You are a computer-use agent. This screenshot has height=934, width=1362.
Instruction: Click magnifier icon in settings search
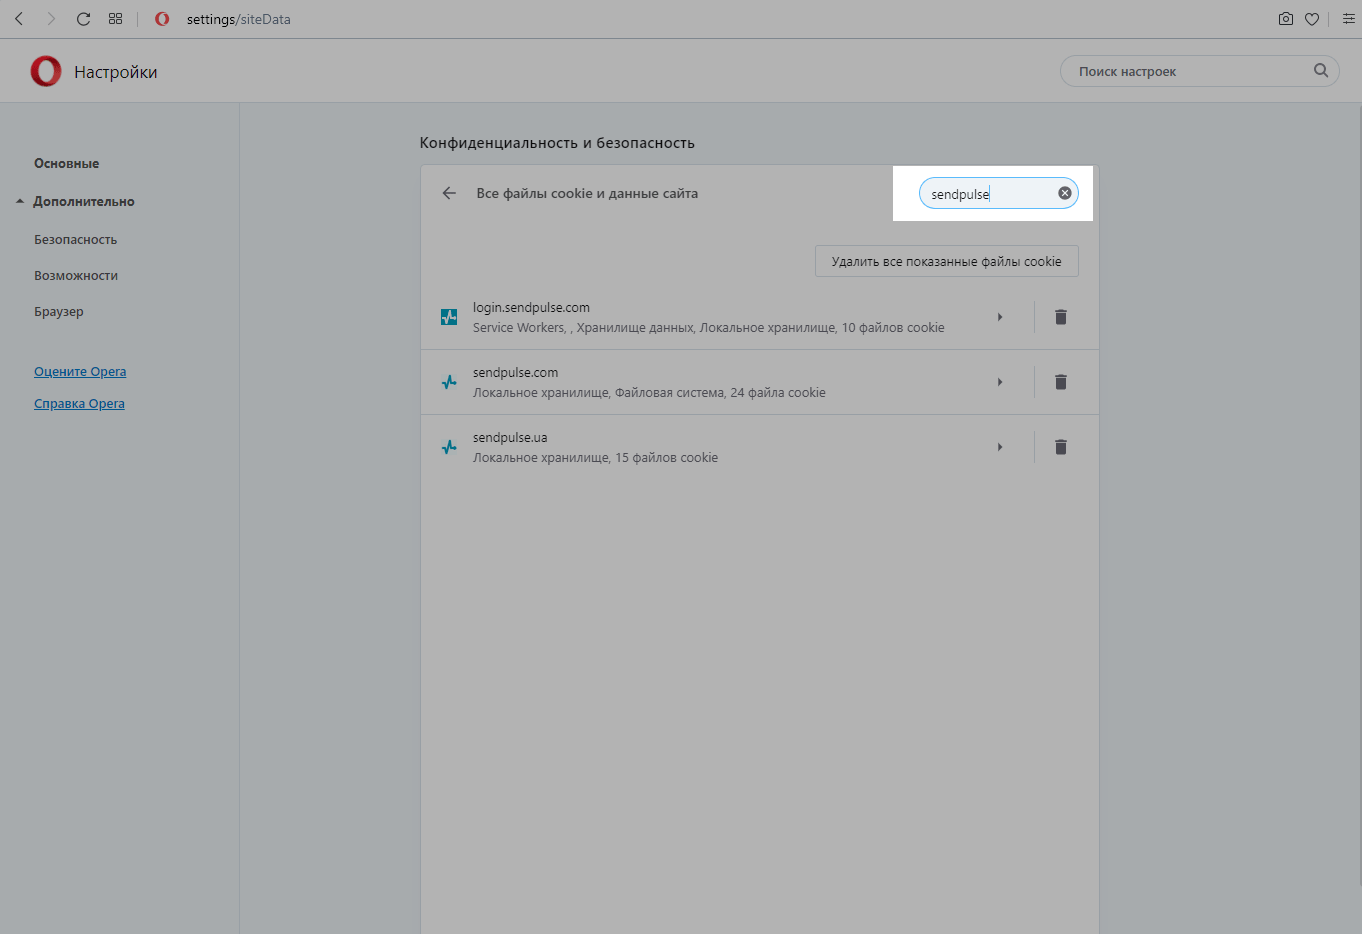point(1321,71)
